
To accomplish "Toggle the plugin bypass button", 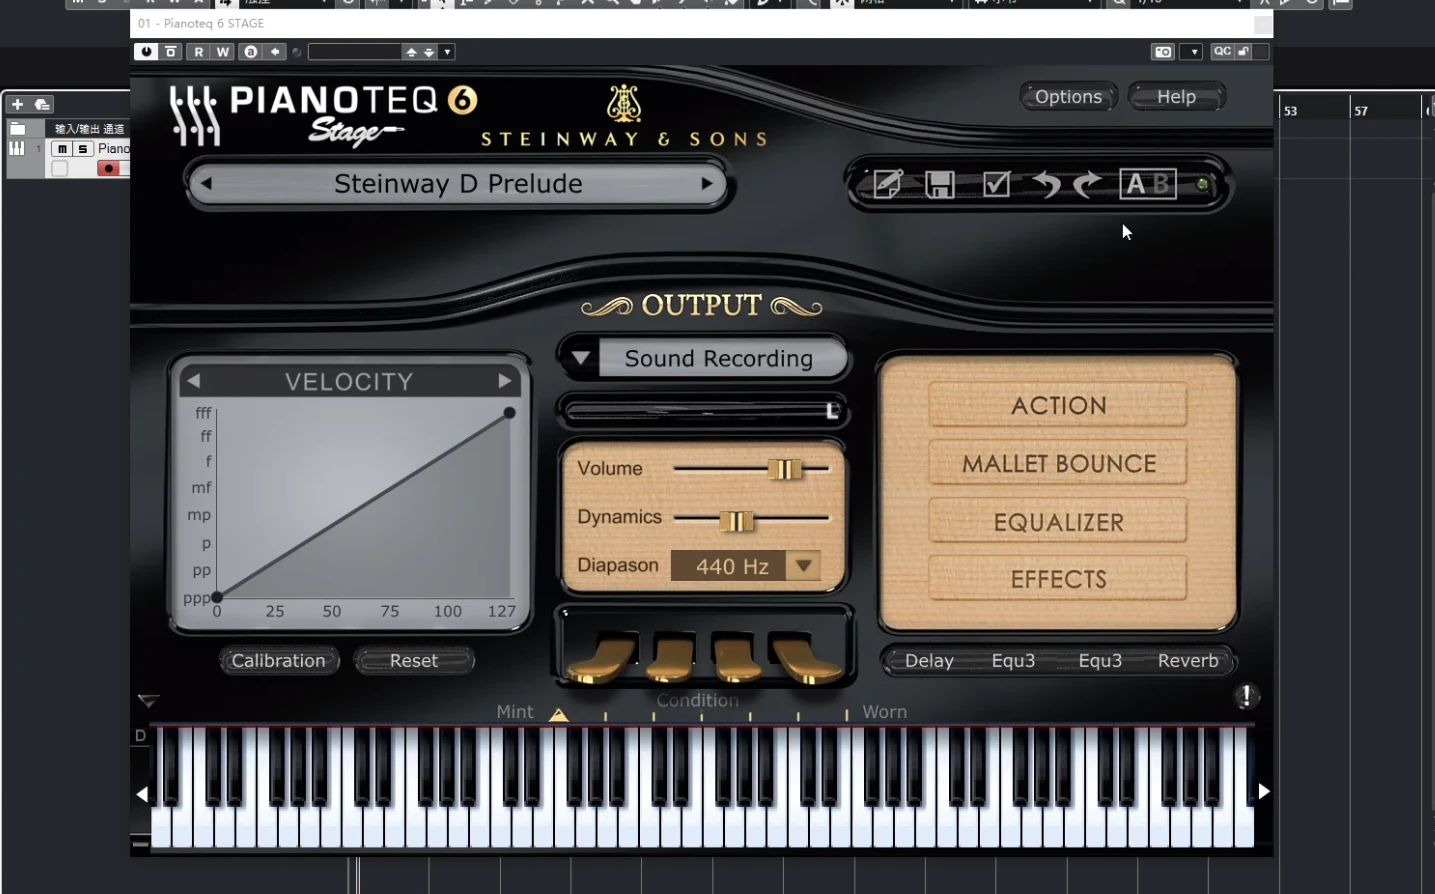I will [x=171, y=52].
